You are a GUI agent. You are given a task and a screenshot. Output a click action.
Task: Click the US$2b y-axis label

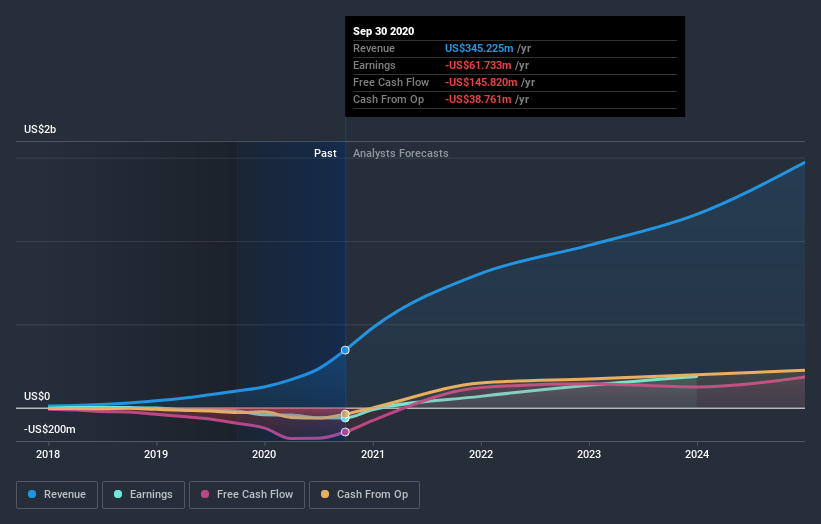[x=40, y=129]
